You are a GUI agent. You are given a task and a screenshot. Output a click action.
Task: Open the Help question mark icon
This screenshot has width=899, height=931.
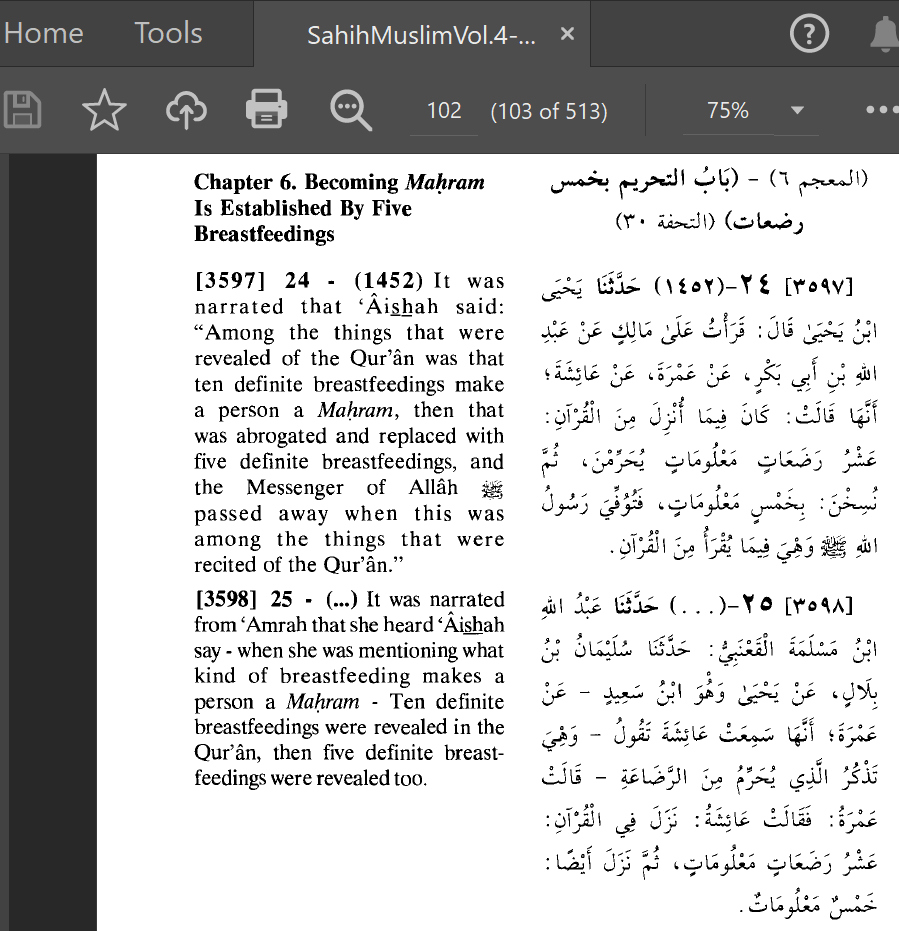(x=809, y=33)
